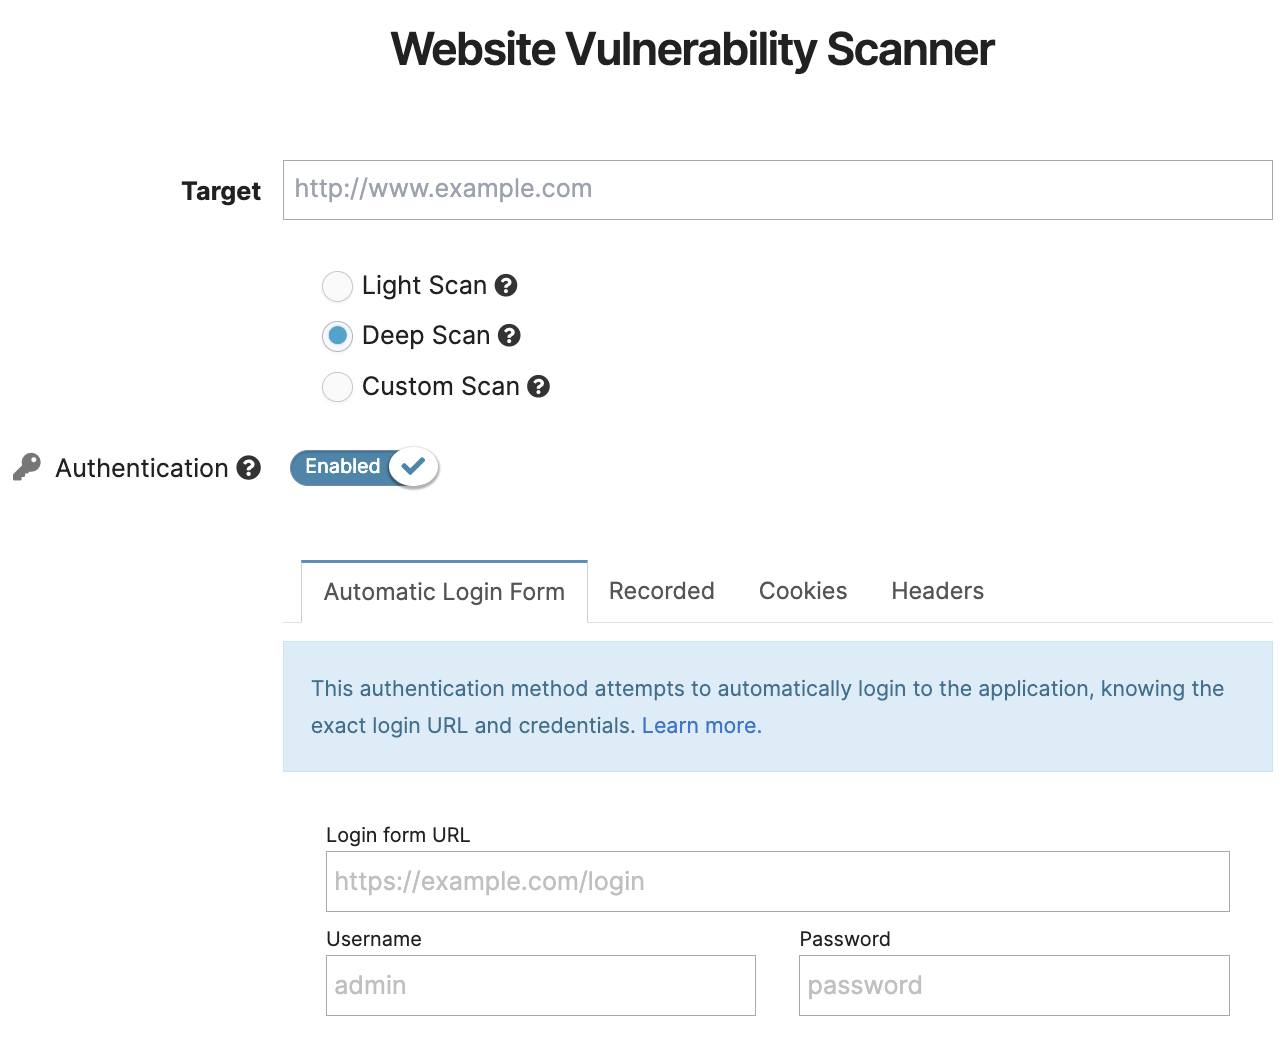Open the Cookies tab
Image resolution: width=1288 pixels, height=1038 pixels.
pos(802,591)
